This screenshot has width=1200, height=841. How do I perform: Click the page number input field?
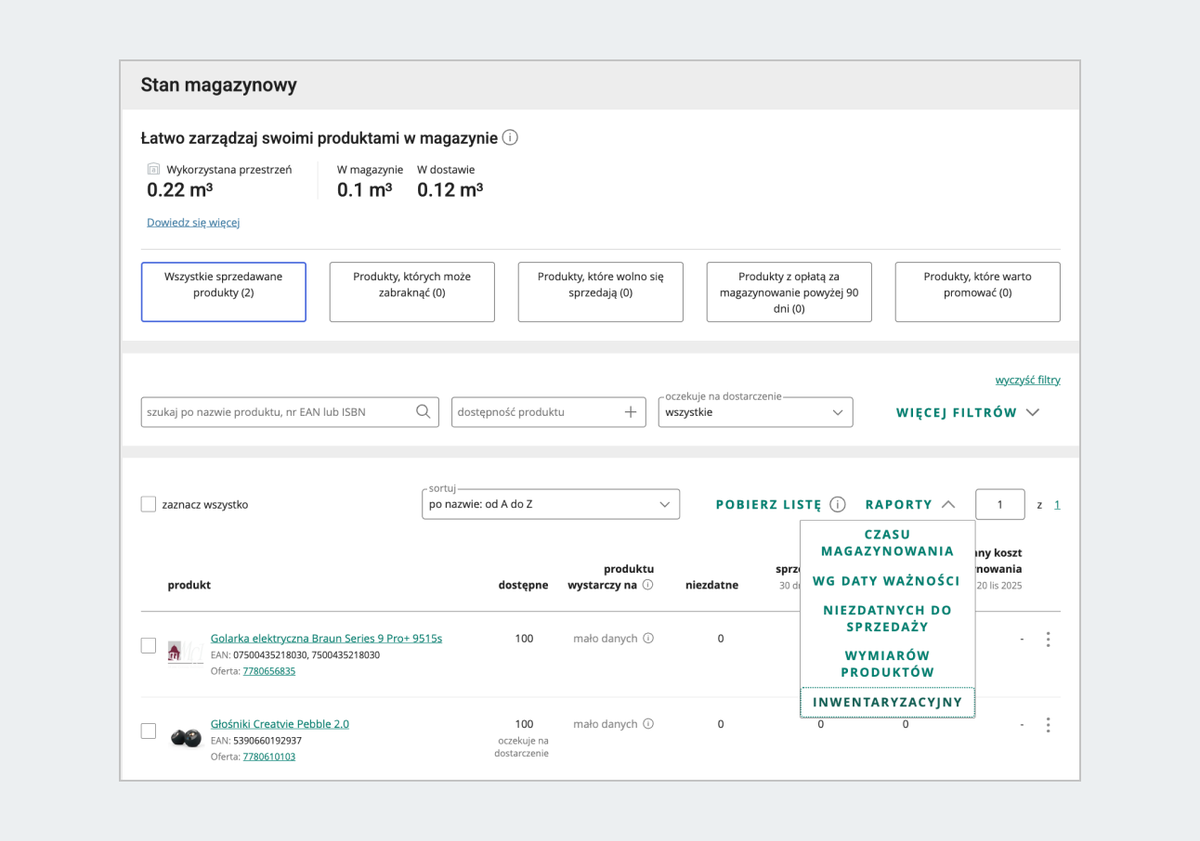point(999,505)
